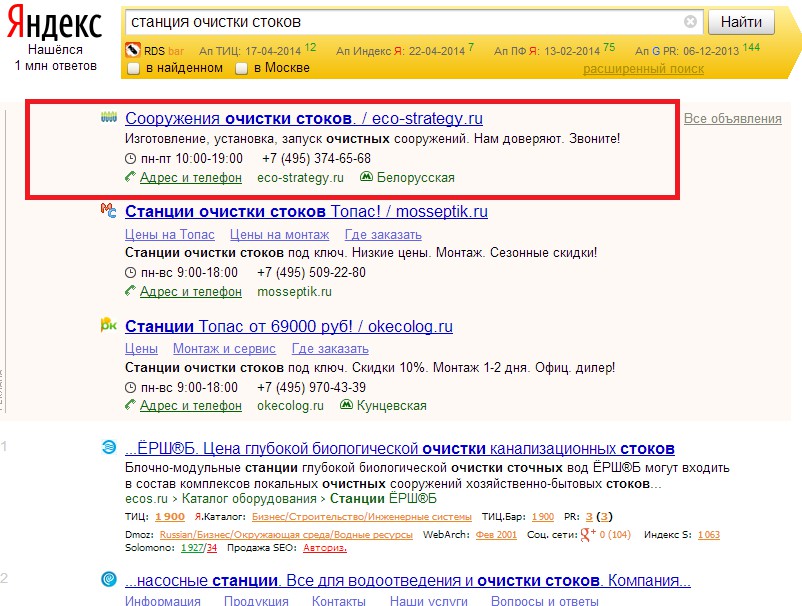Click the clock icon in the mosseptik.ru ad
The image size is (802, 606).
[x=130, y=273]
